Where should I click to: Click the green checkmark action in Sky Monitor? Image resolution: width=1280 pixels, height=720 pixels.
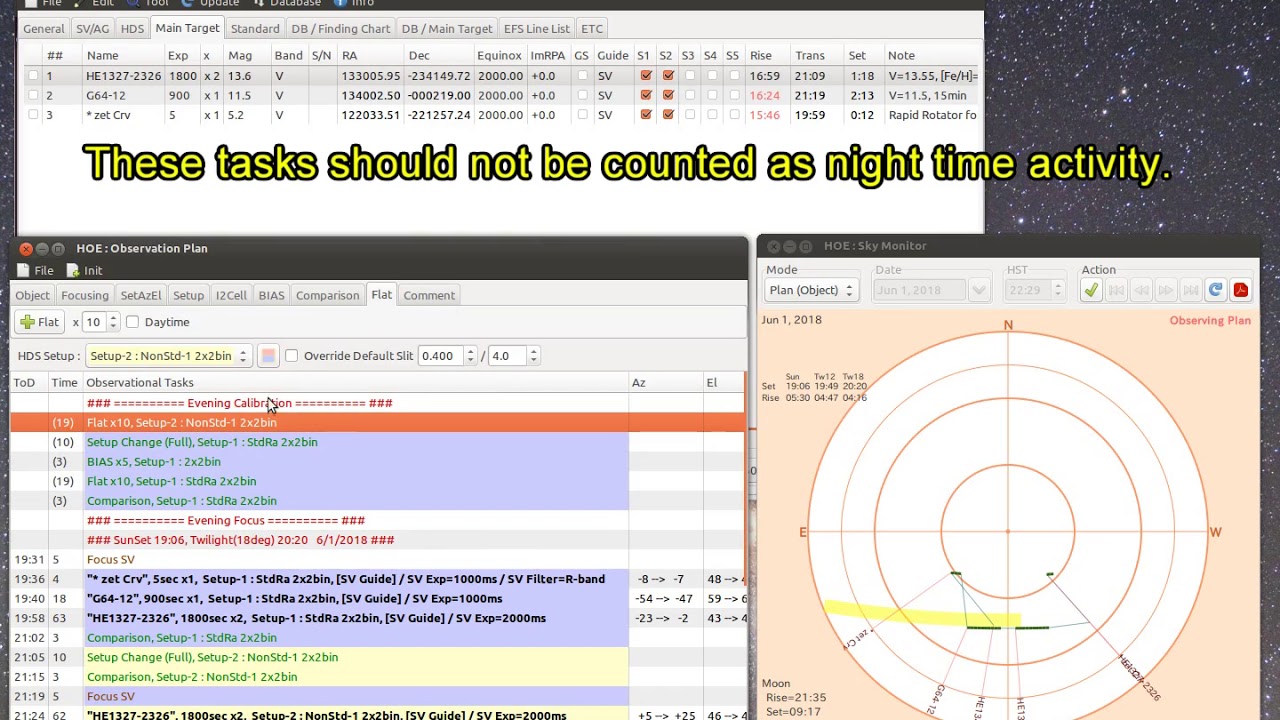tap(1091, 290)
